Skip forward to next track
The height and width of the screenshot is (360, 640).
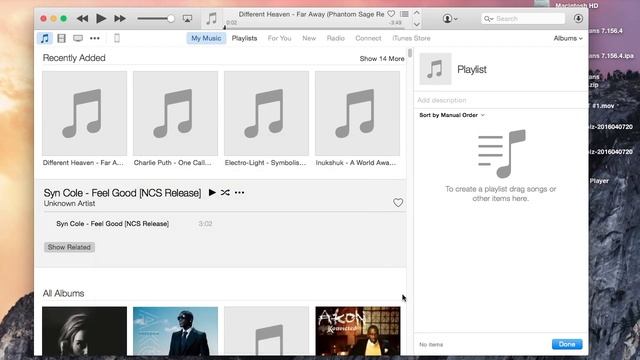[x=120, y=18]
